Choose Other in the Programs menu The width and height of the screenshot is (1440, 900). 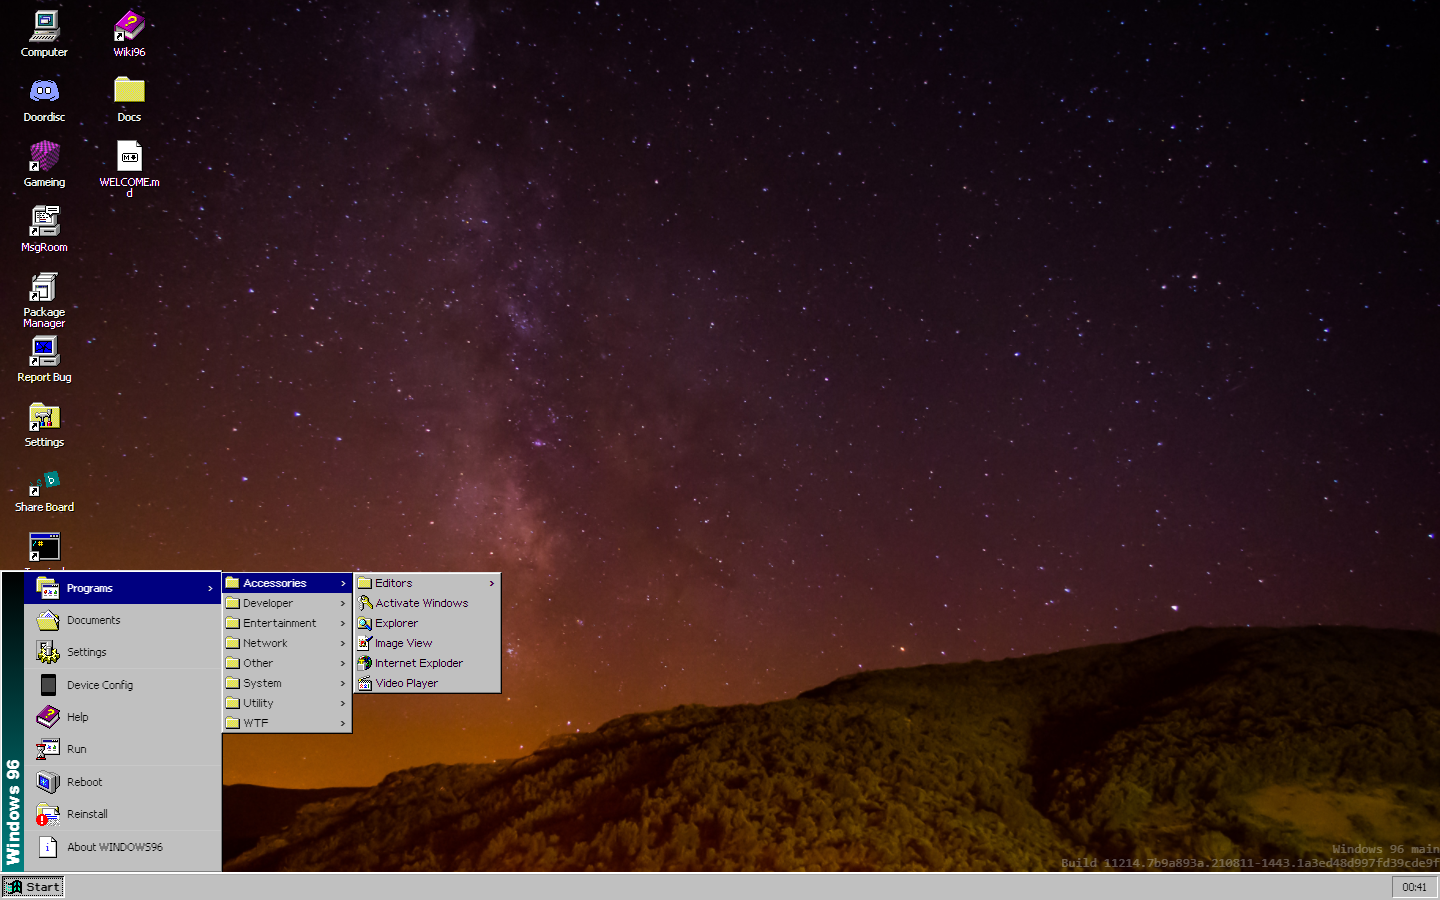(x=287, y=663)
